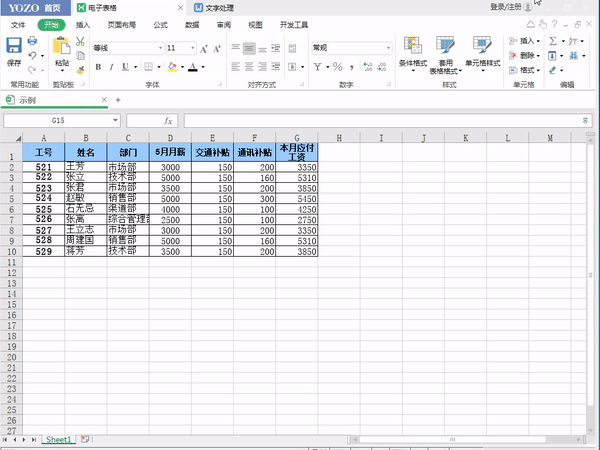
Task: Open the font size 11 dropdown
Action: pos(192,48)
